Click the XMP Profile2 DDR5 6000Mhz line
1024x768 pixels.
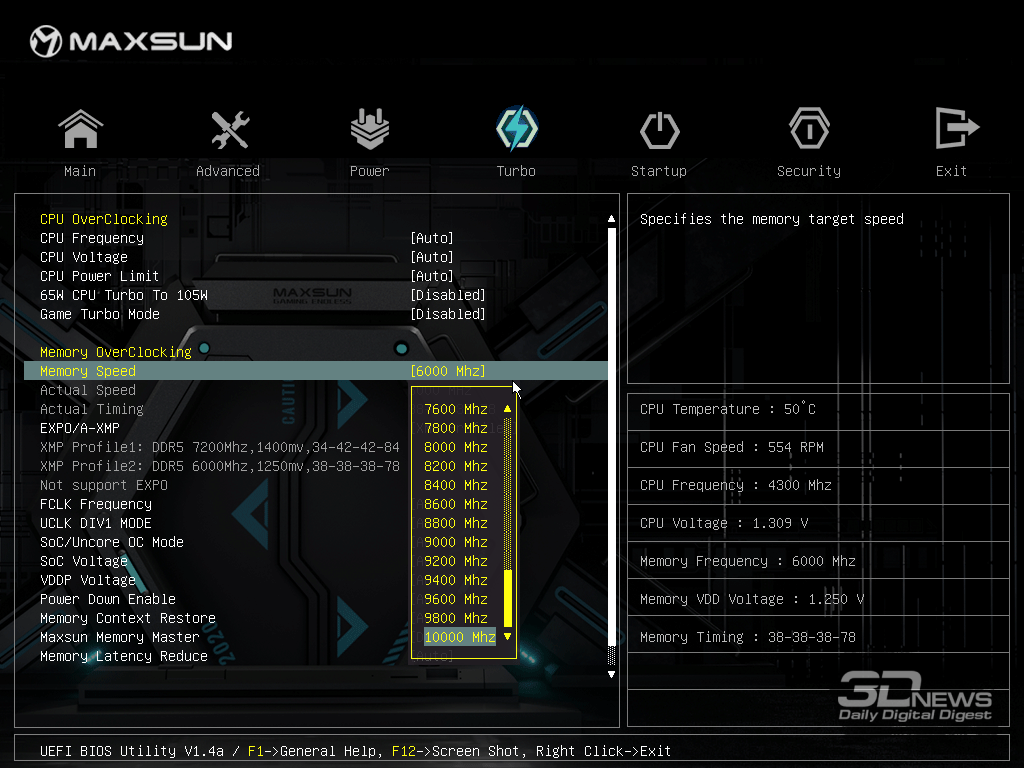219,466
